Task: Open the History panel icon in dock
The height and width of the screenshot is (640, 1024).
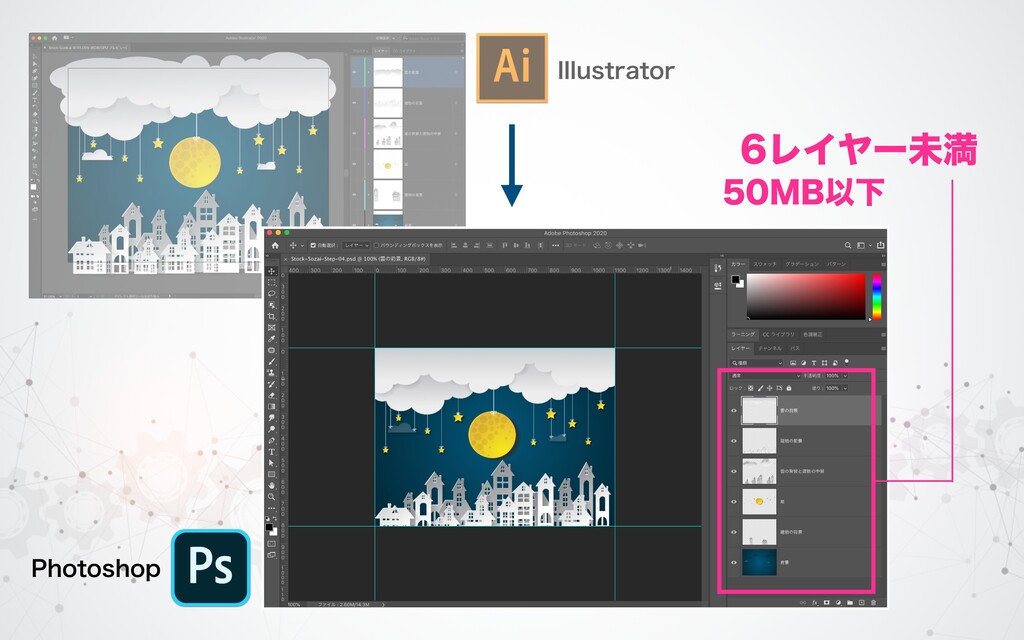Action: pyautogui.click(x=718, y=268)
